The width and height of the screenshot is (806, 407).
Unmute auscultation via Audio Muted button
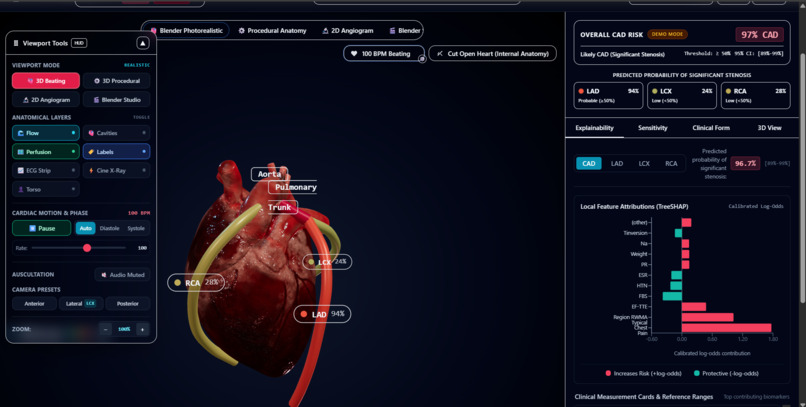point(122,274)
